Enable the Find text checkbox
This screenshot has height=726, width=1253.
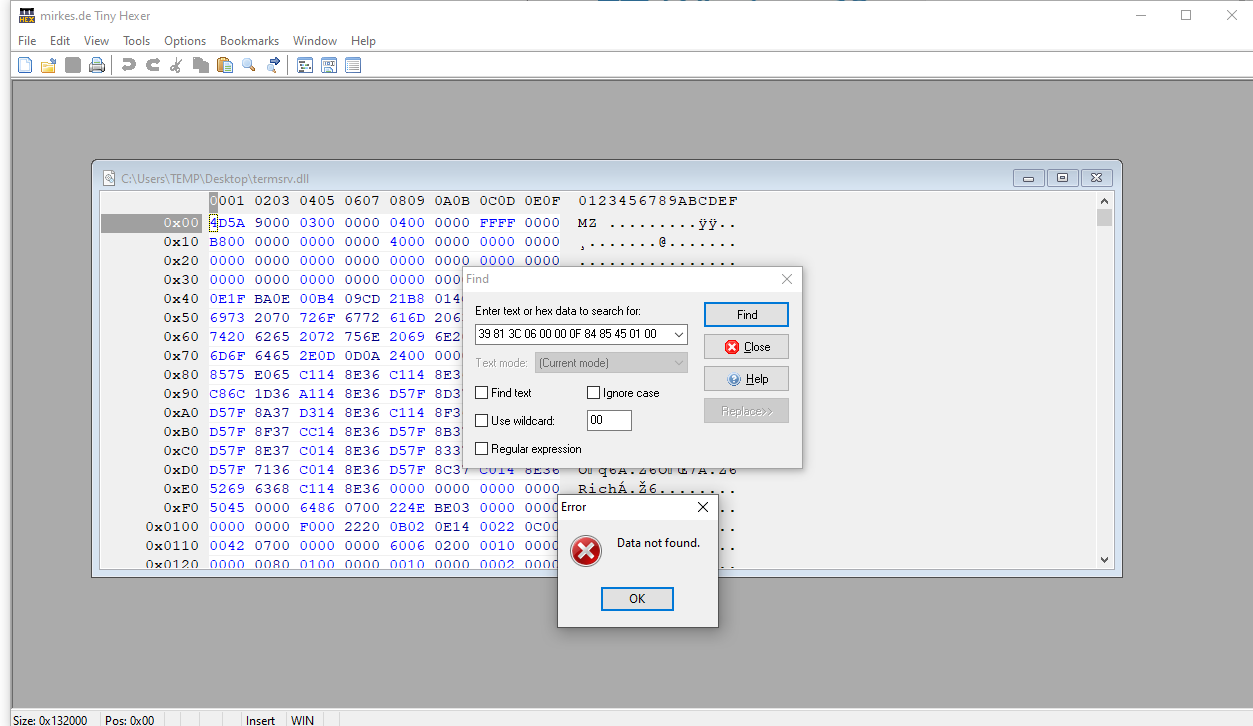click(481, 393)
